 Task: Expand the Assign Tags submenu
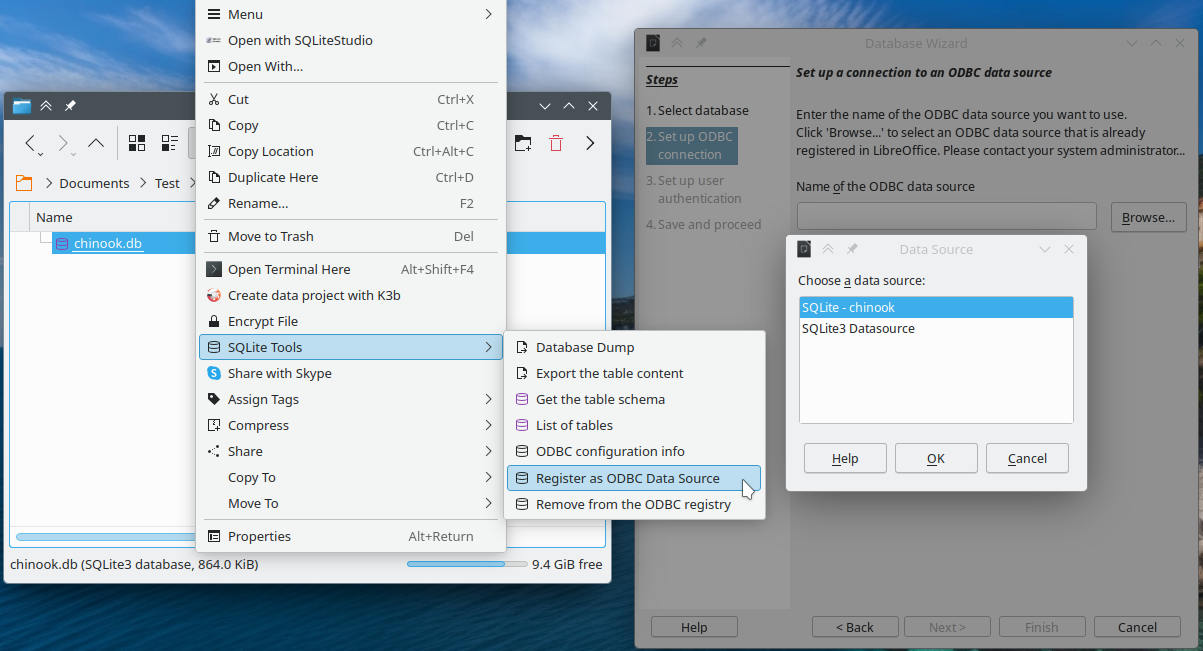(351, 399)
